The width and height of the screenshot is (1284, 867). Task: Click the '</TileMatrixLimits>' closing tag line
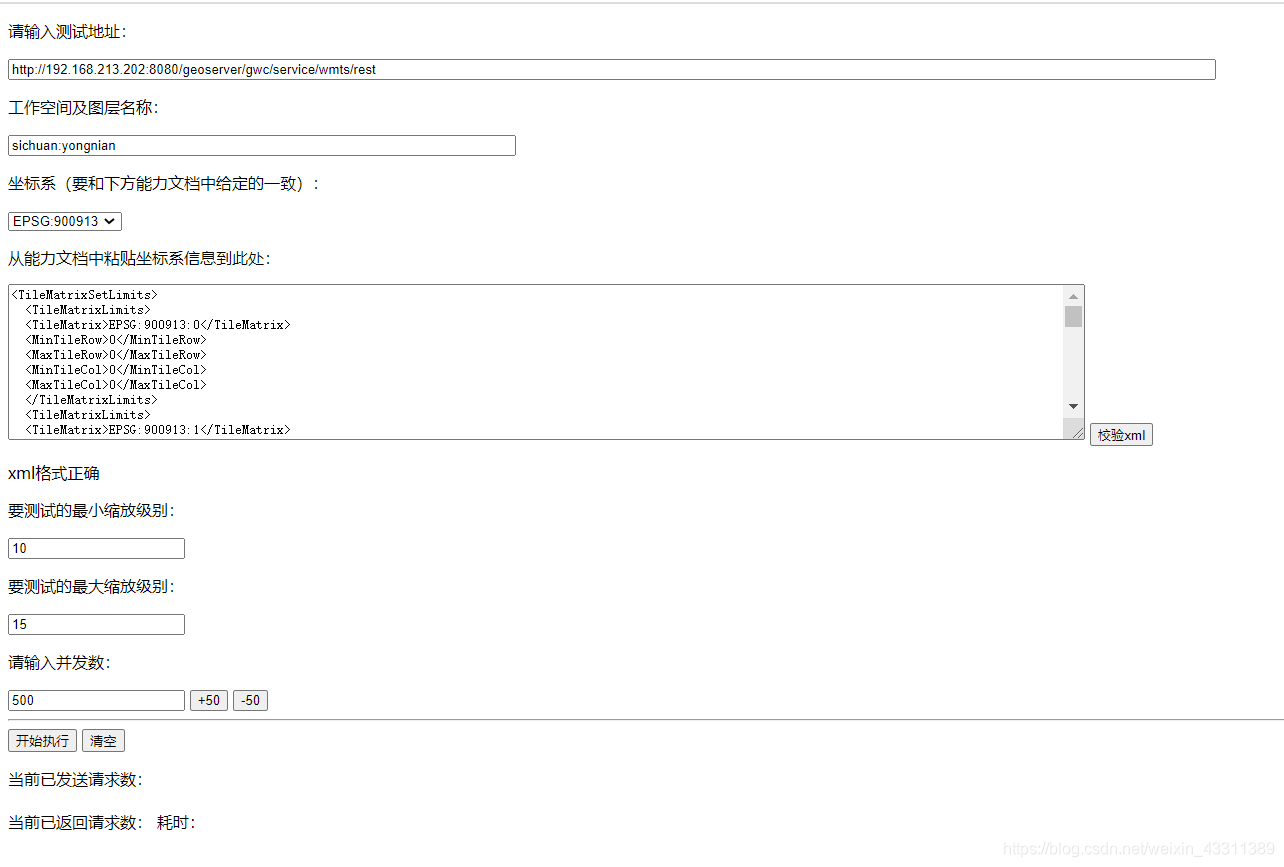[91, 400]
